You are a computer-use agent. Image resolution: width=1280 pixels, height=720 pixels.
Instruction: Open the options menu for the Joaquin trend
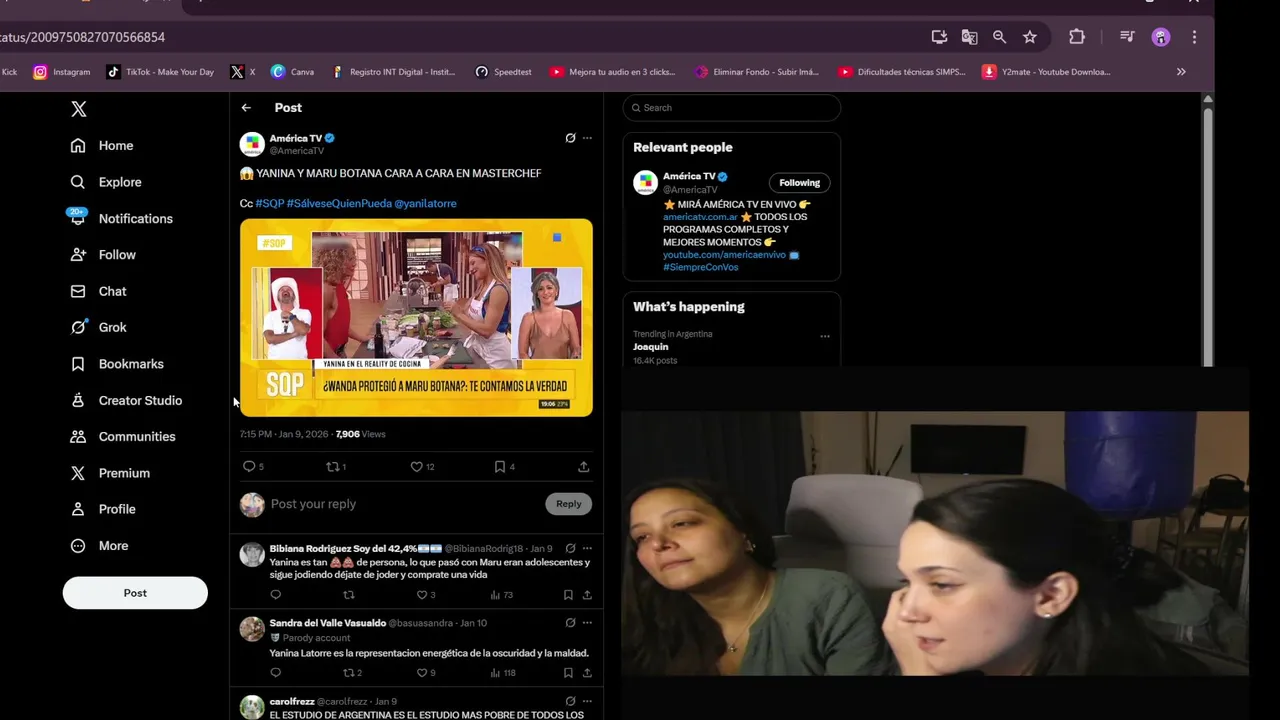point(825,336)
